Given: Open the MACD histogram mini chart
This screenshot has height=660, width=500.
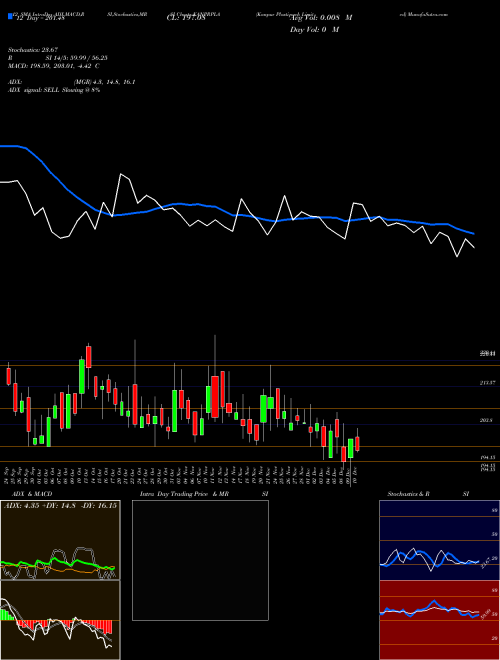Looking at the screenshot, I should click(x=60, y=620).
